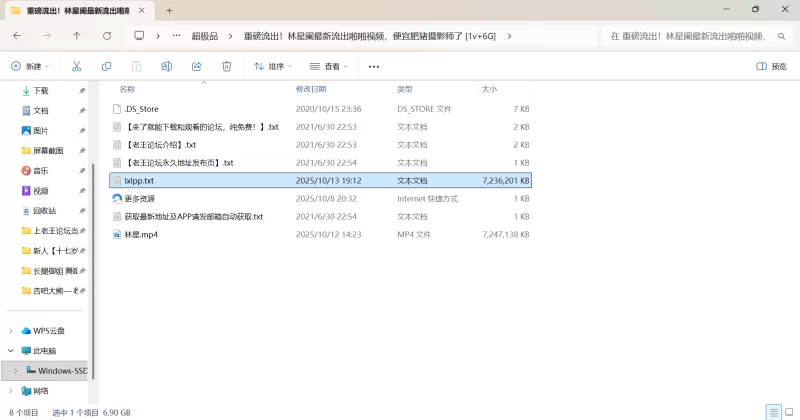Click the Share icon in toolbar
800x420 pixels.
click(197, 66)
